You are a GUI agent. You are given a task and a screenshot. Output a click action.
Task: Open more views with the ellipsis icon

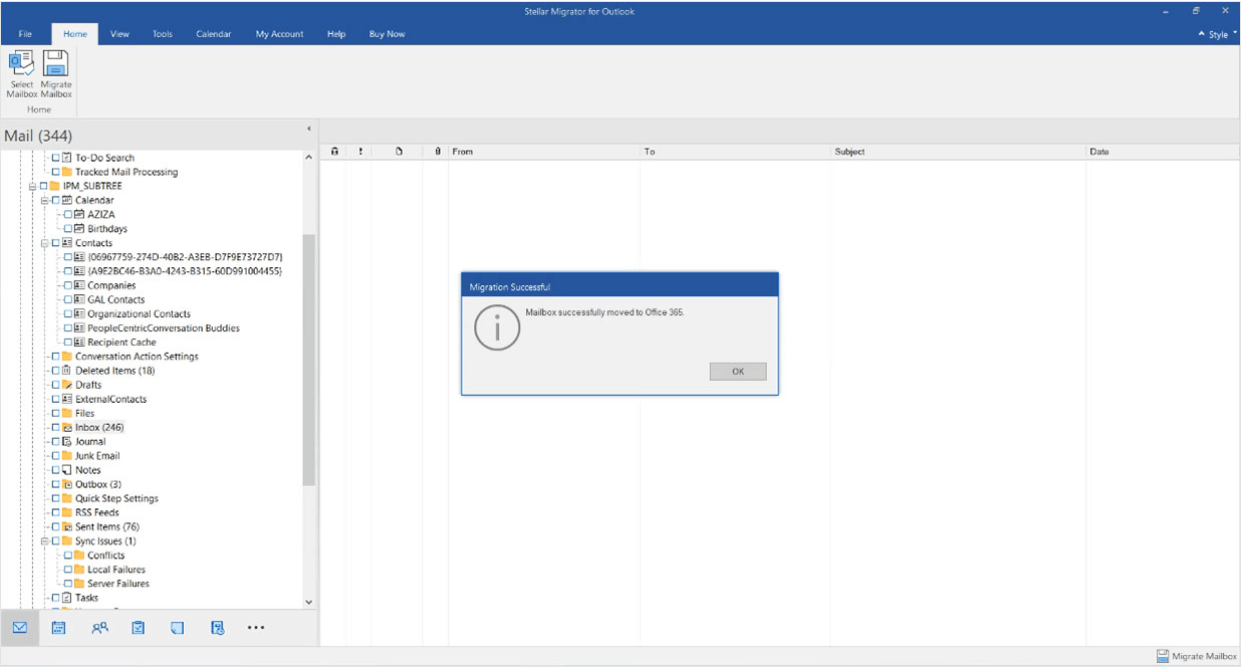coord(256,627)
